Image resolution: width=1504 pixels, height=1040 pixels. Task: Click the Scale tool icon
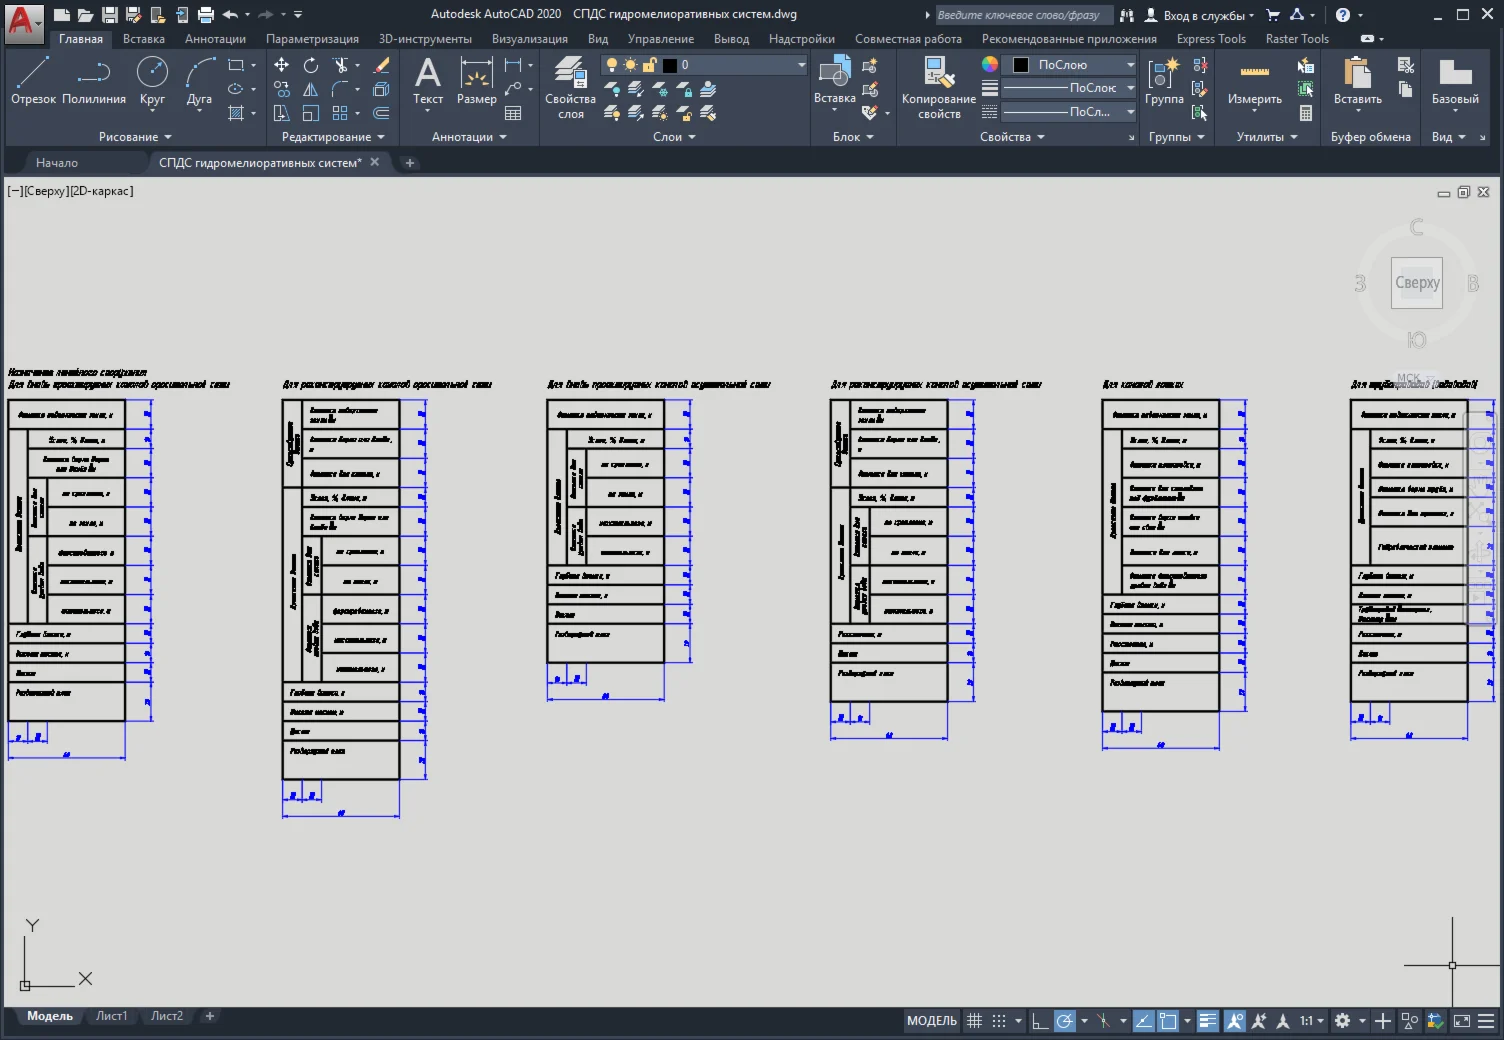coord(311,113)
